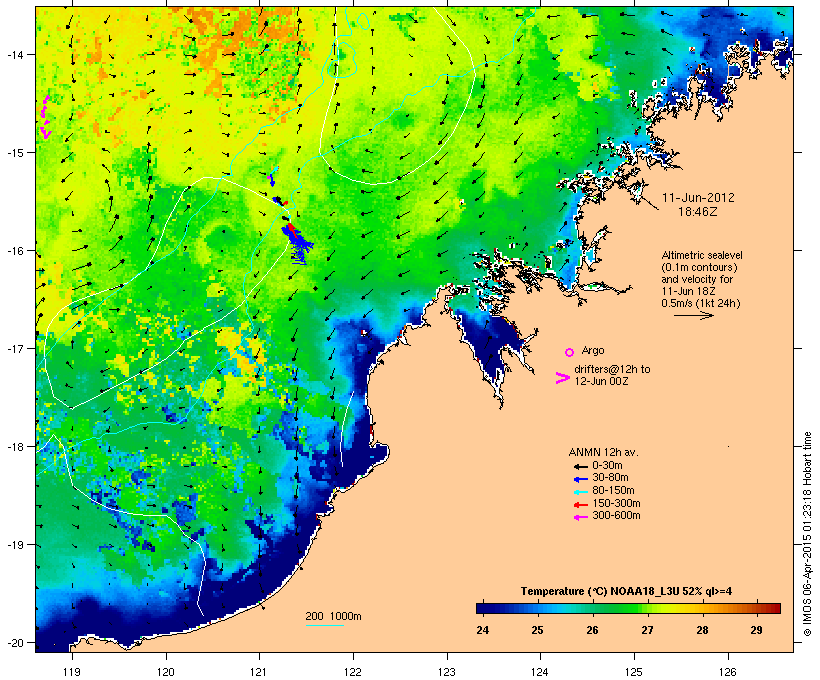Image resolution: width=820 pixels, height=680 pixels.
Task: Click the 300-600m depth label
Action: pos(616,516)
